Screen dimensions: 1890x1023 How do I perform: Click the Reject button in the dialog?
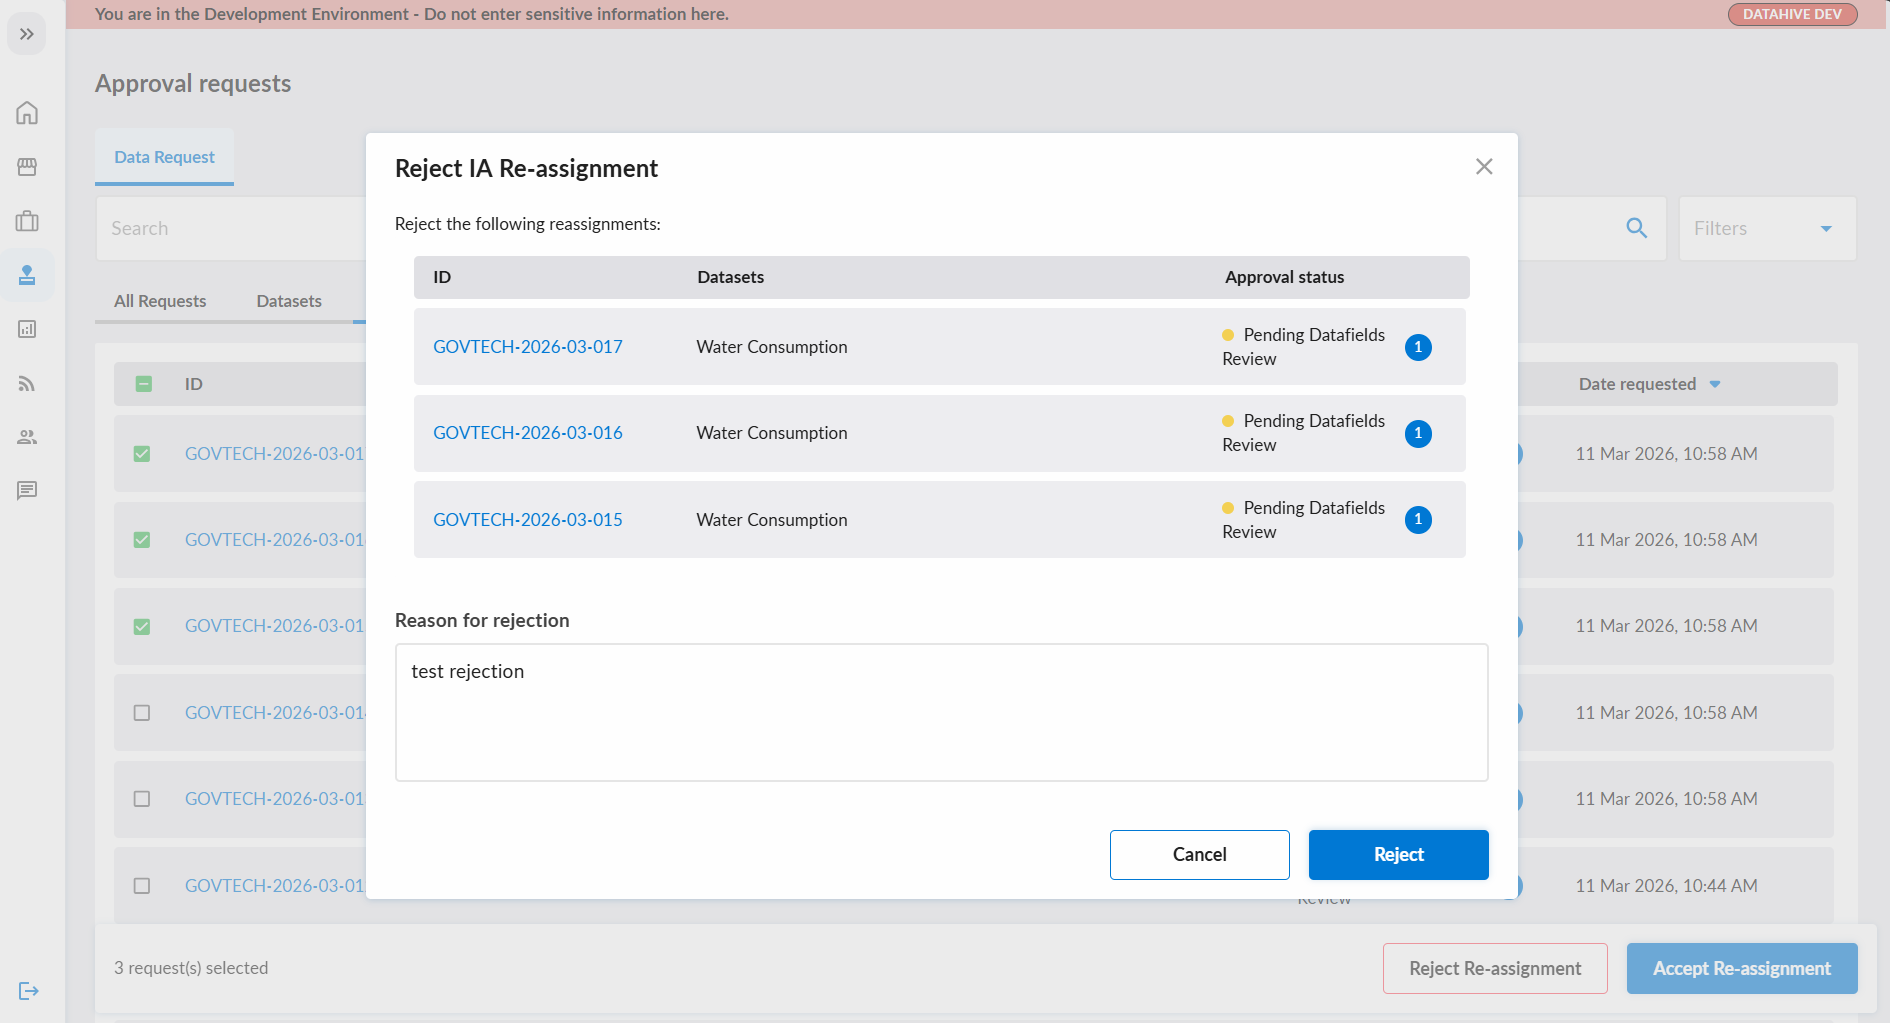click(1398, 855)
